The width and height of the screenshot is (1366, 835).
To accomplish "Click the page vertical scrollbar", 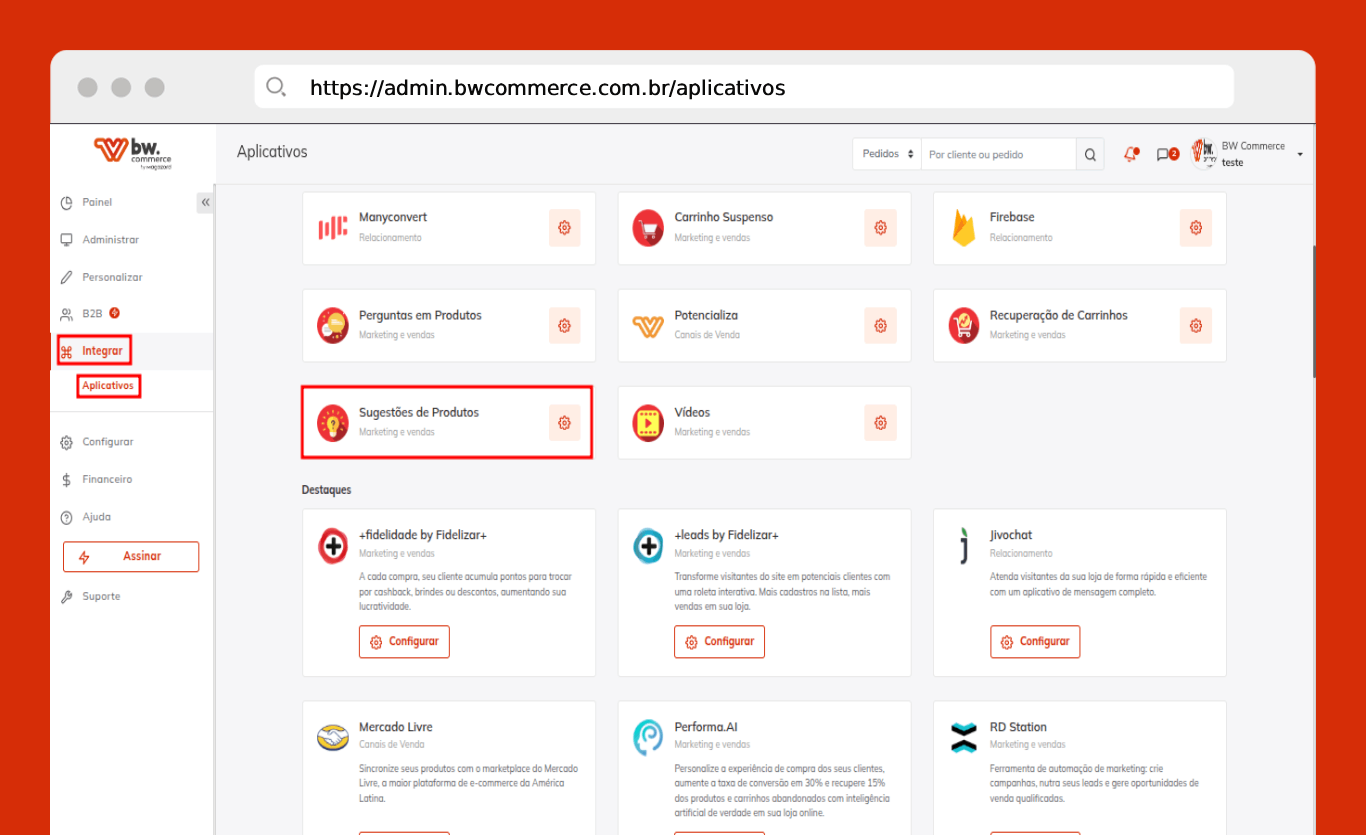I will [1314, 311].
